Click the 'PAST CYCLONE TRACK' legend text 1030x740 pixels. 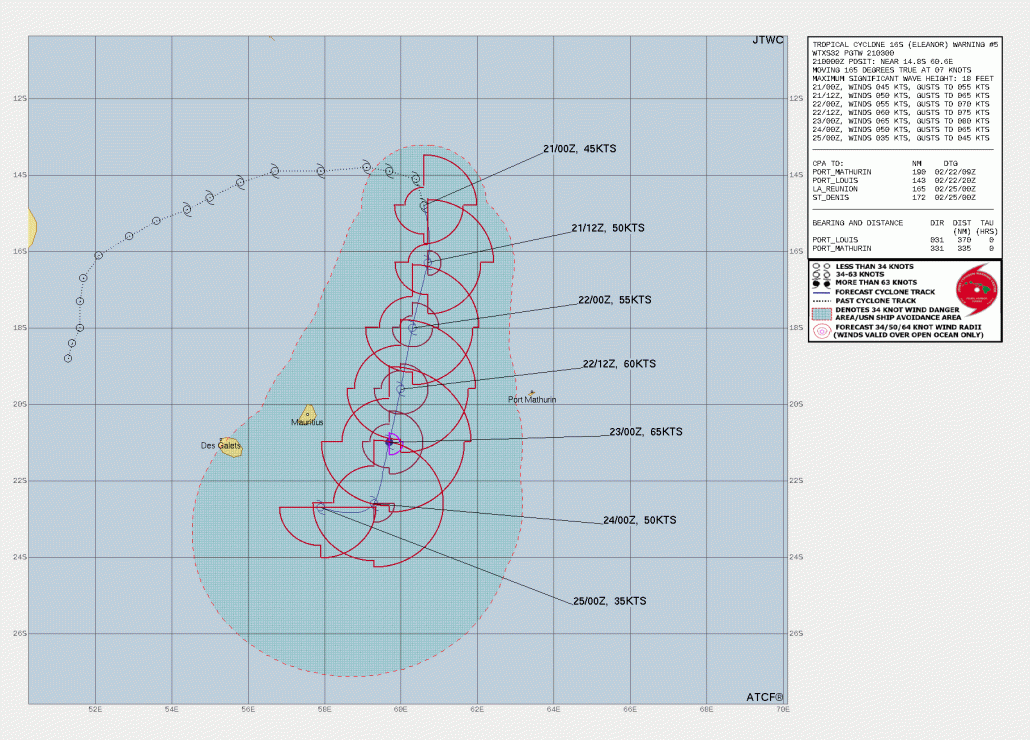(x=876, y=301)
